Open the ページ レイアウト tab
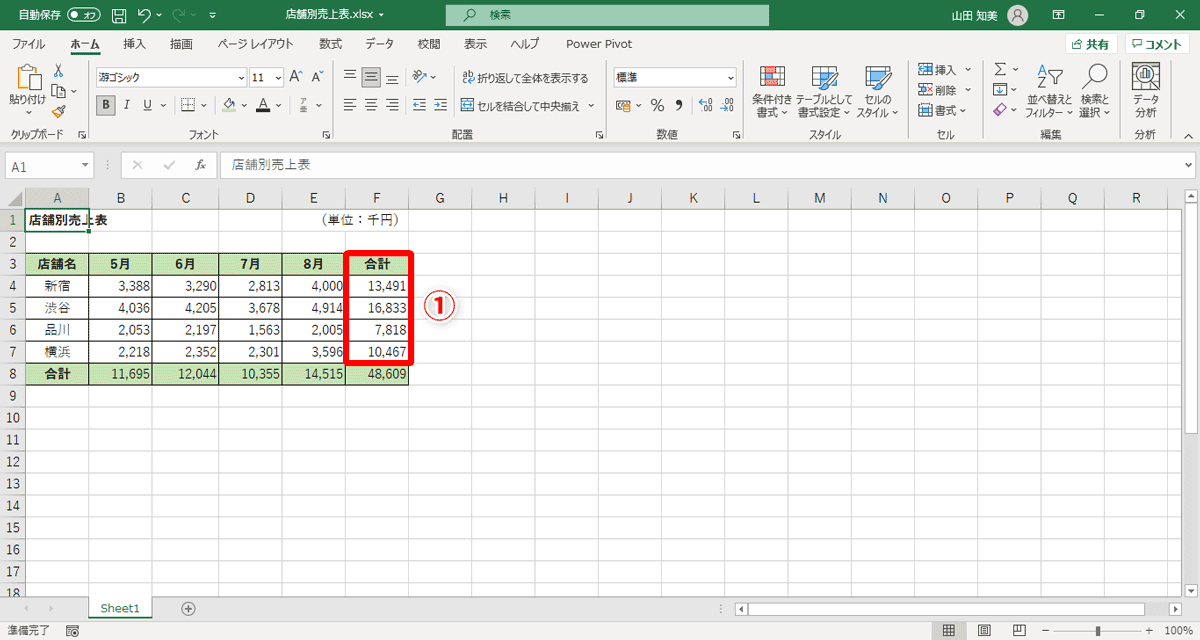The image size is (1200, 640). click(256, 44)
